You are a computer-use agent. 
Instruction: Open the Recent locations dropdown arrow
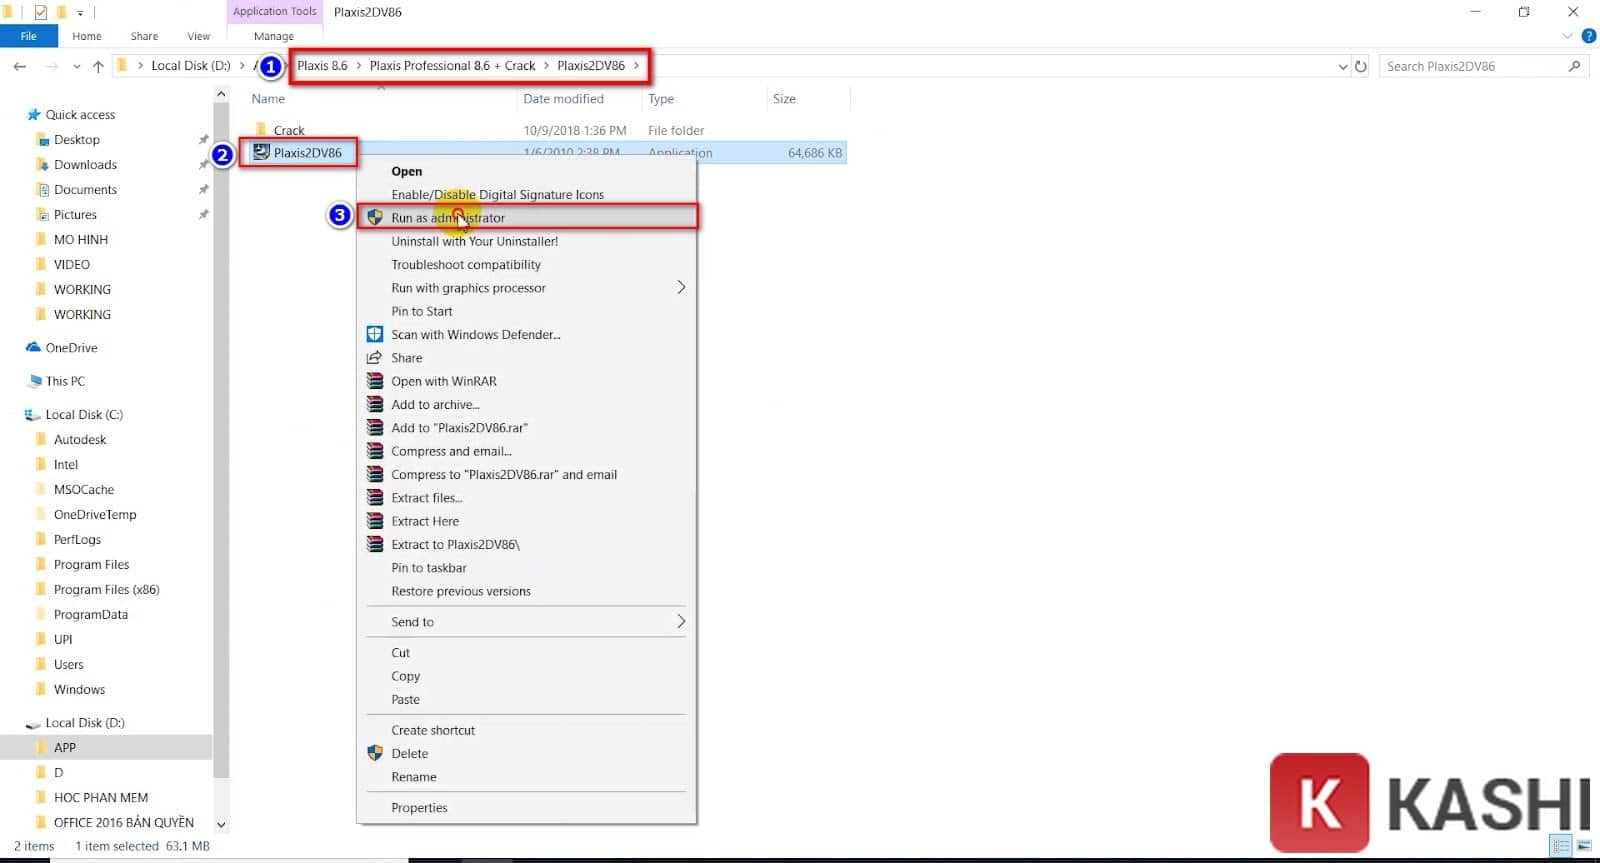[x=77, y=66]
